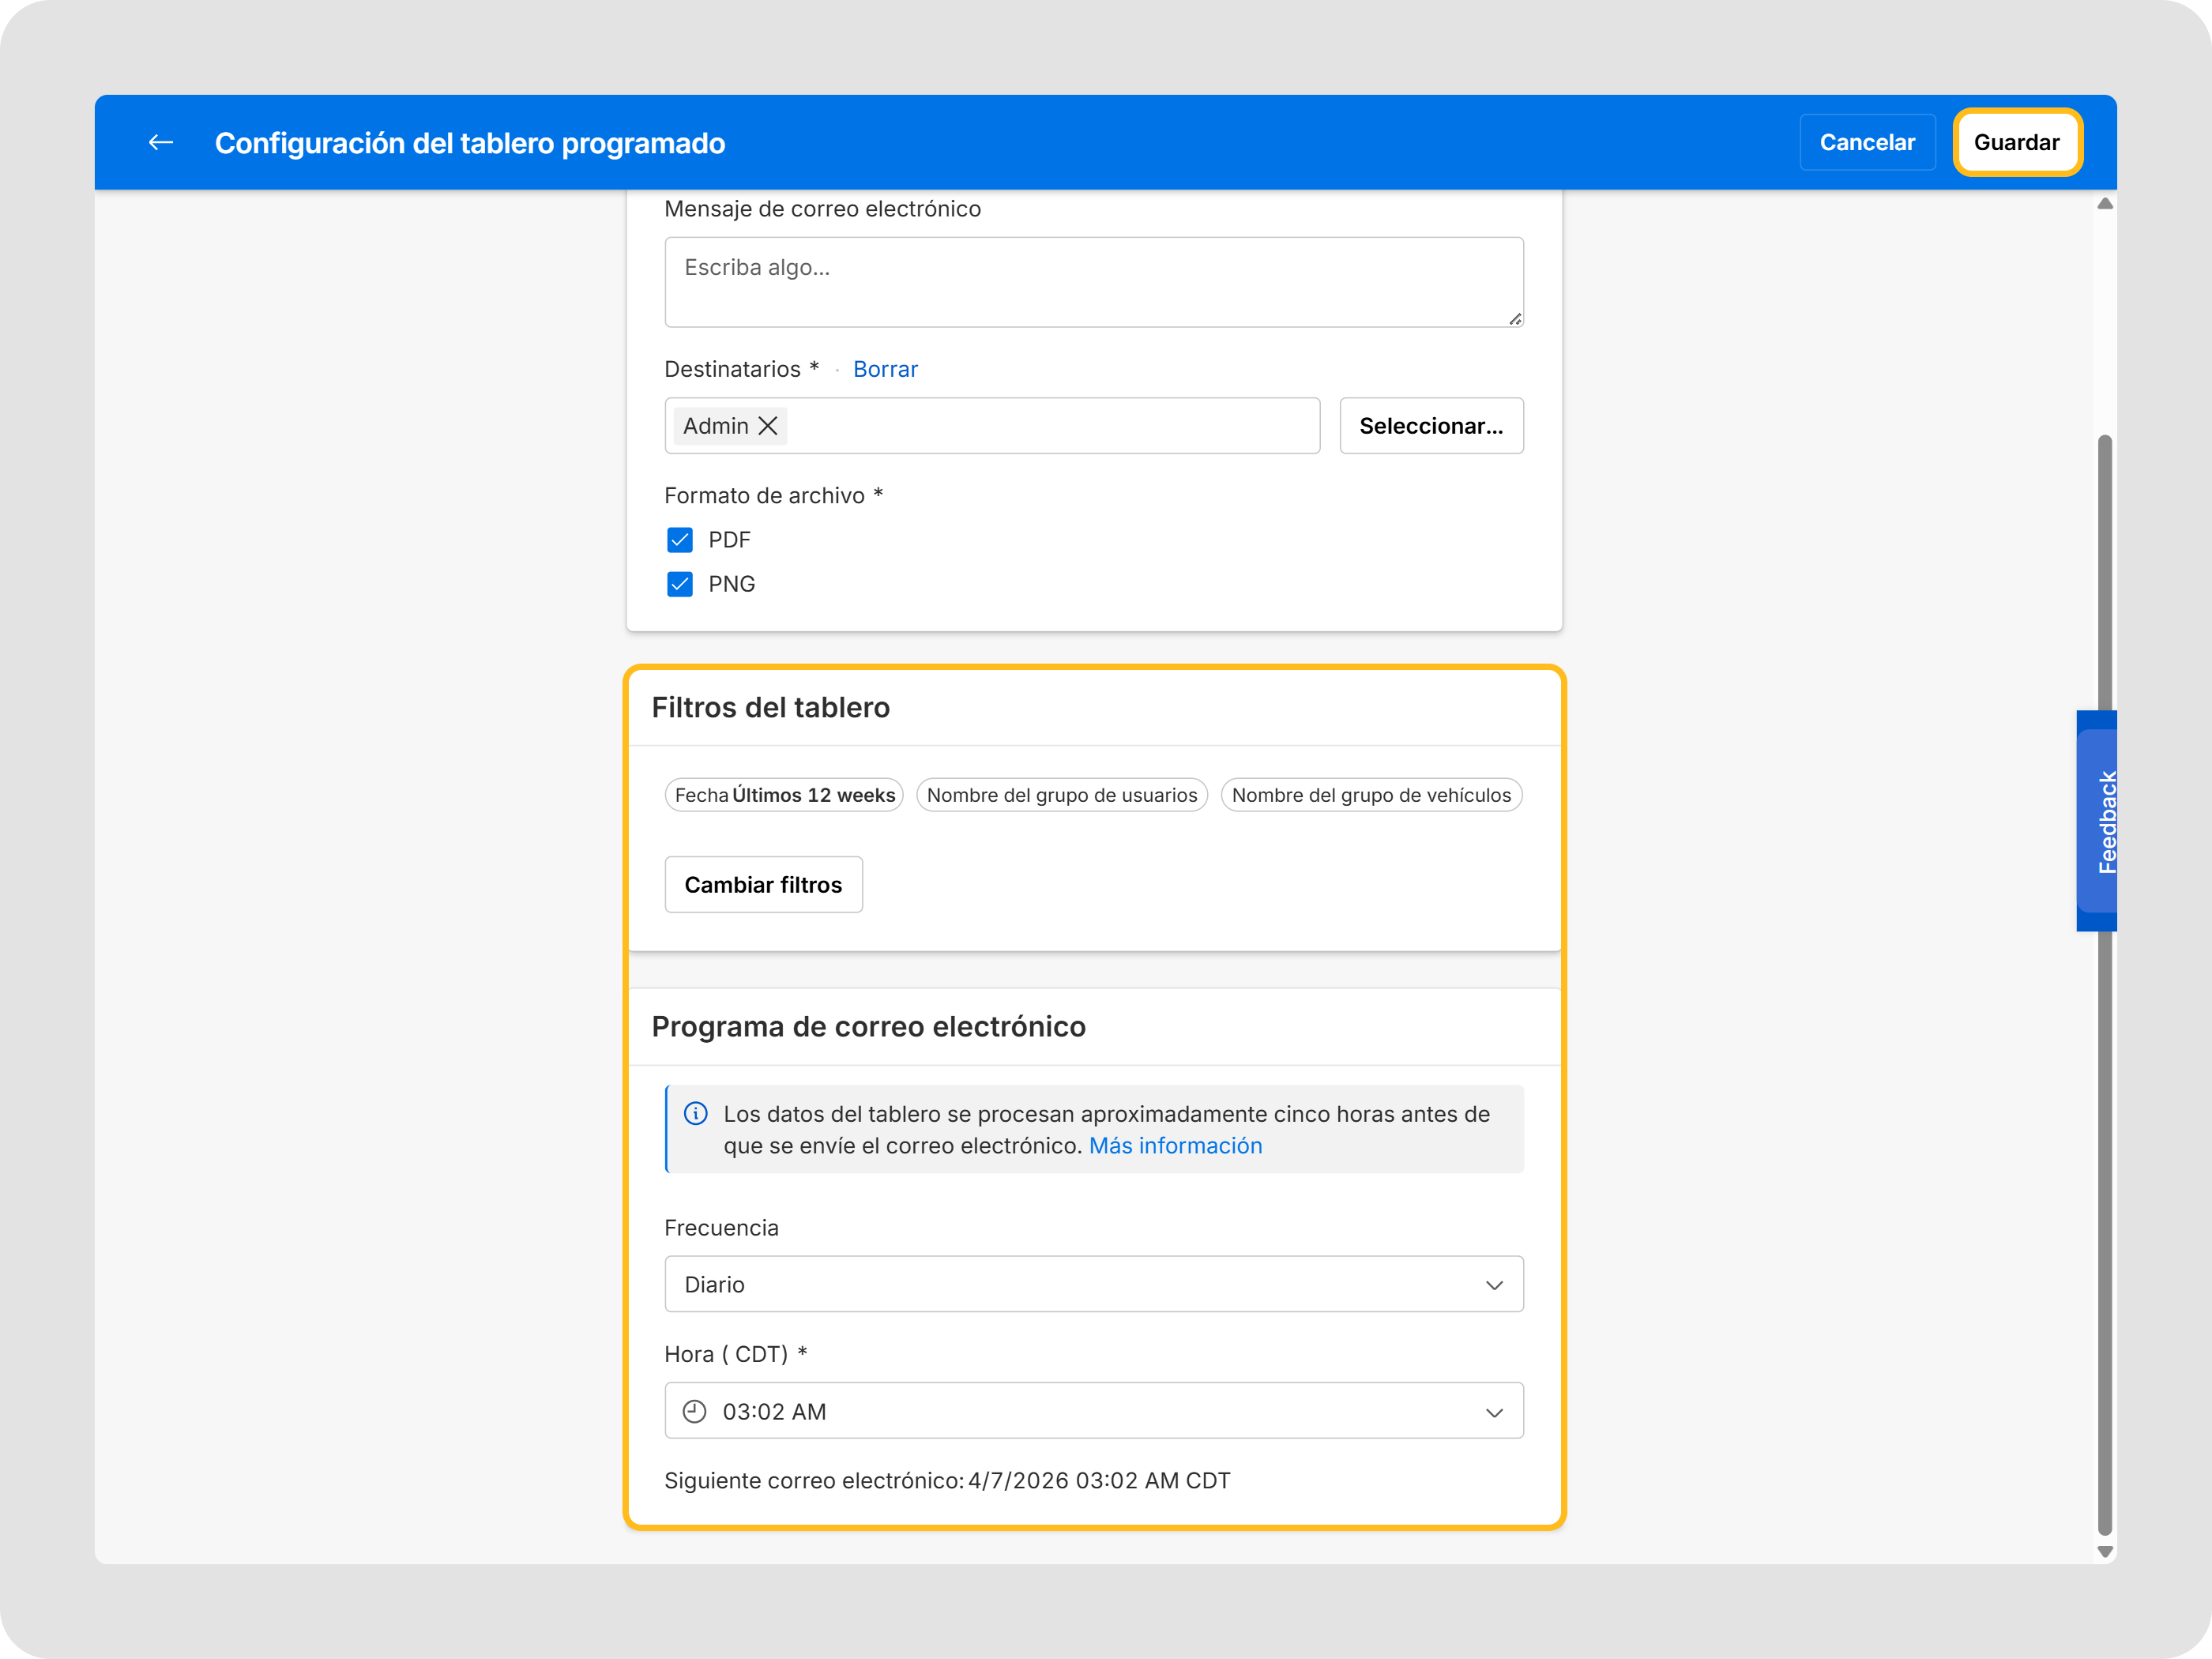The image size is (2212, 1659).
Task: Click the info icon in the processing notice
Action: 696,1113
